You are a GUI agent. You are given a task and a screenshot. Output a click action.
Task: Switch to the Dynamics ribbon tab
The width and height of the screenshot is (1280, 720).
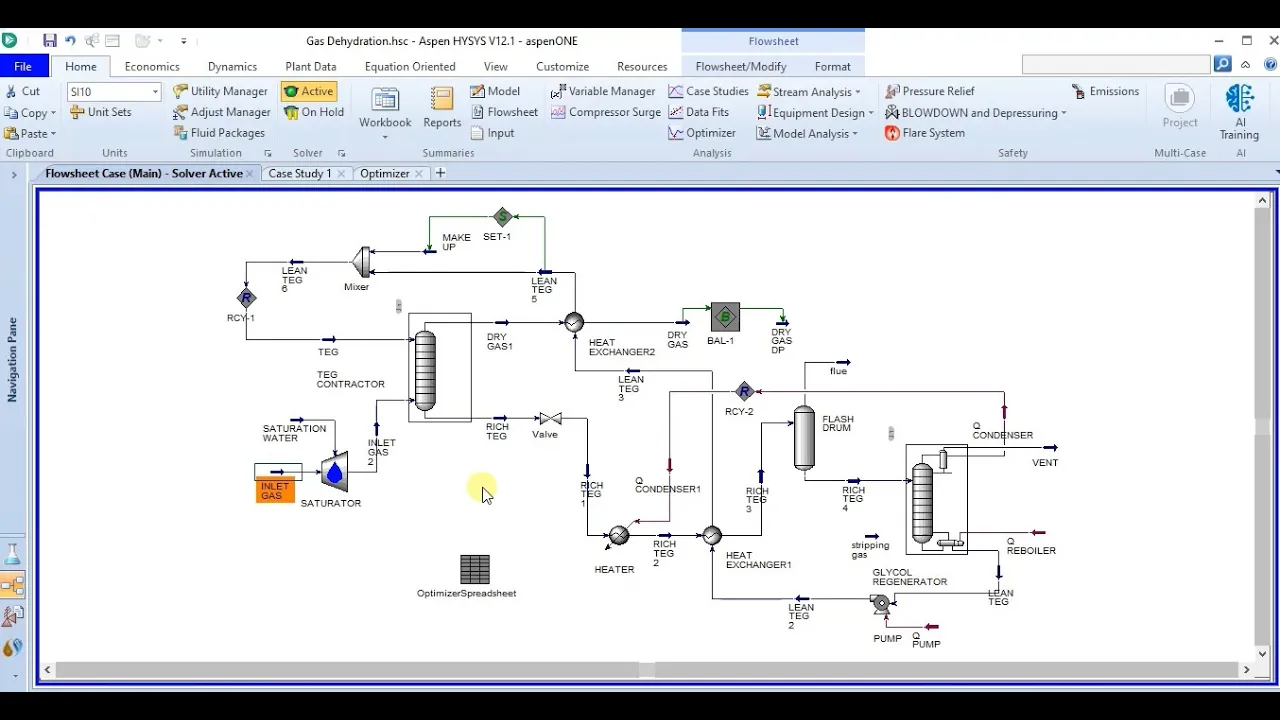pyautogui.click(x=232, y=67)
